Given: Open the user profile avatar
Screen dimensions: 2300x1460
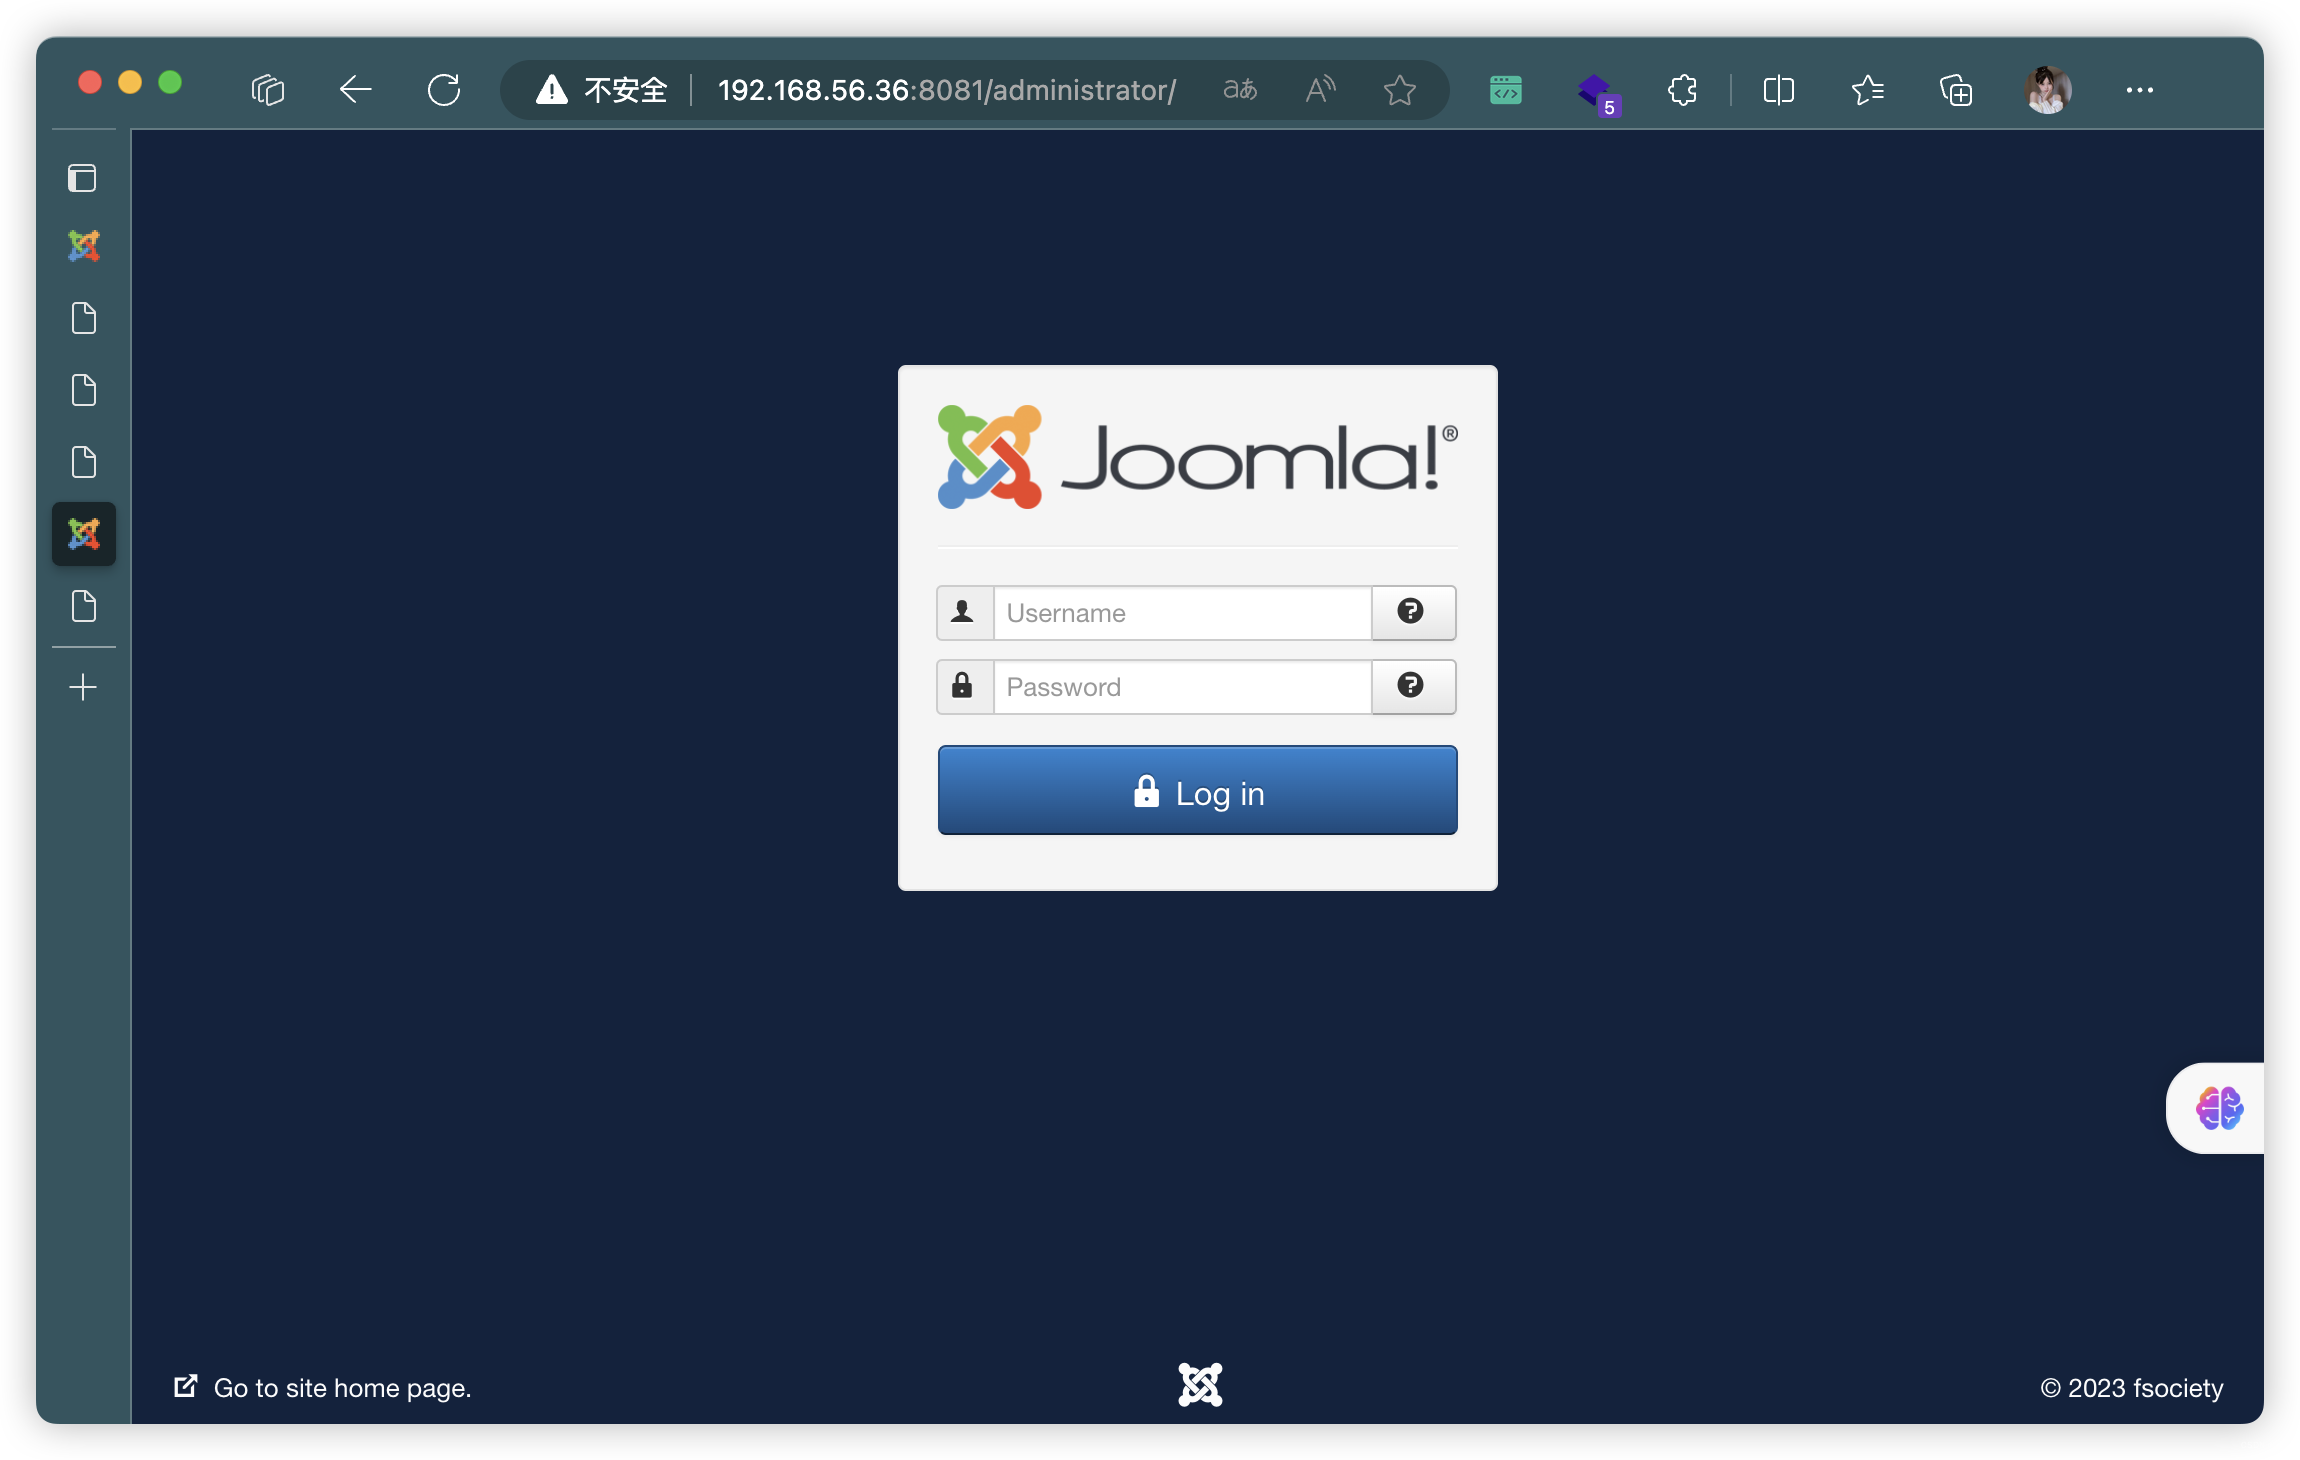Looking at the screenshot, I should pyautogui.click(x=2047, y=90).
